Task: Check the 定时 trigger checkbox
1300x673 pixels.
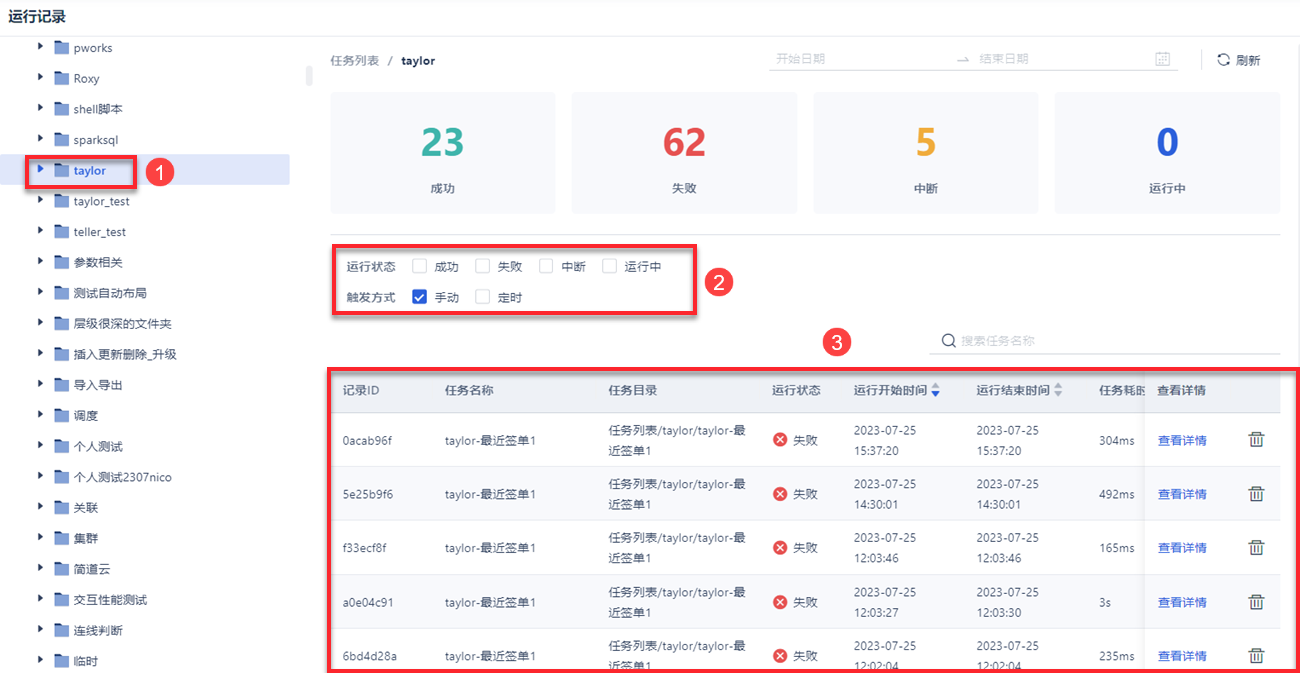Action: (x=483, y=297)
